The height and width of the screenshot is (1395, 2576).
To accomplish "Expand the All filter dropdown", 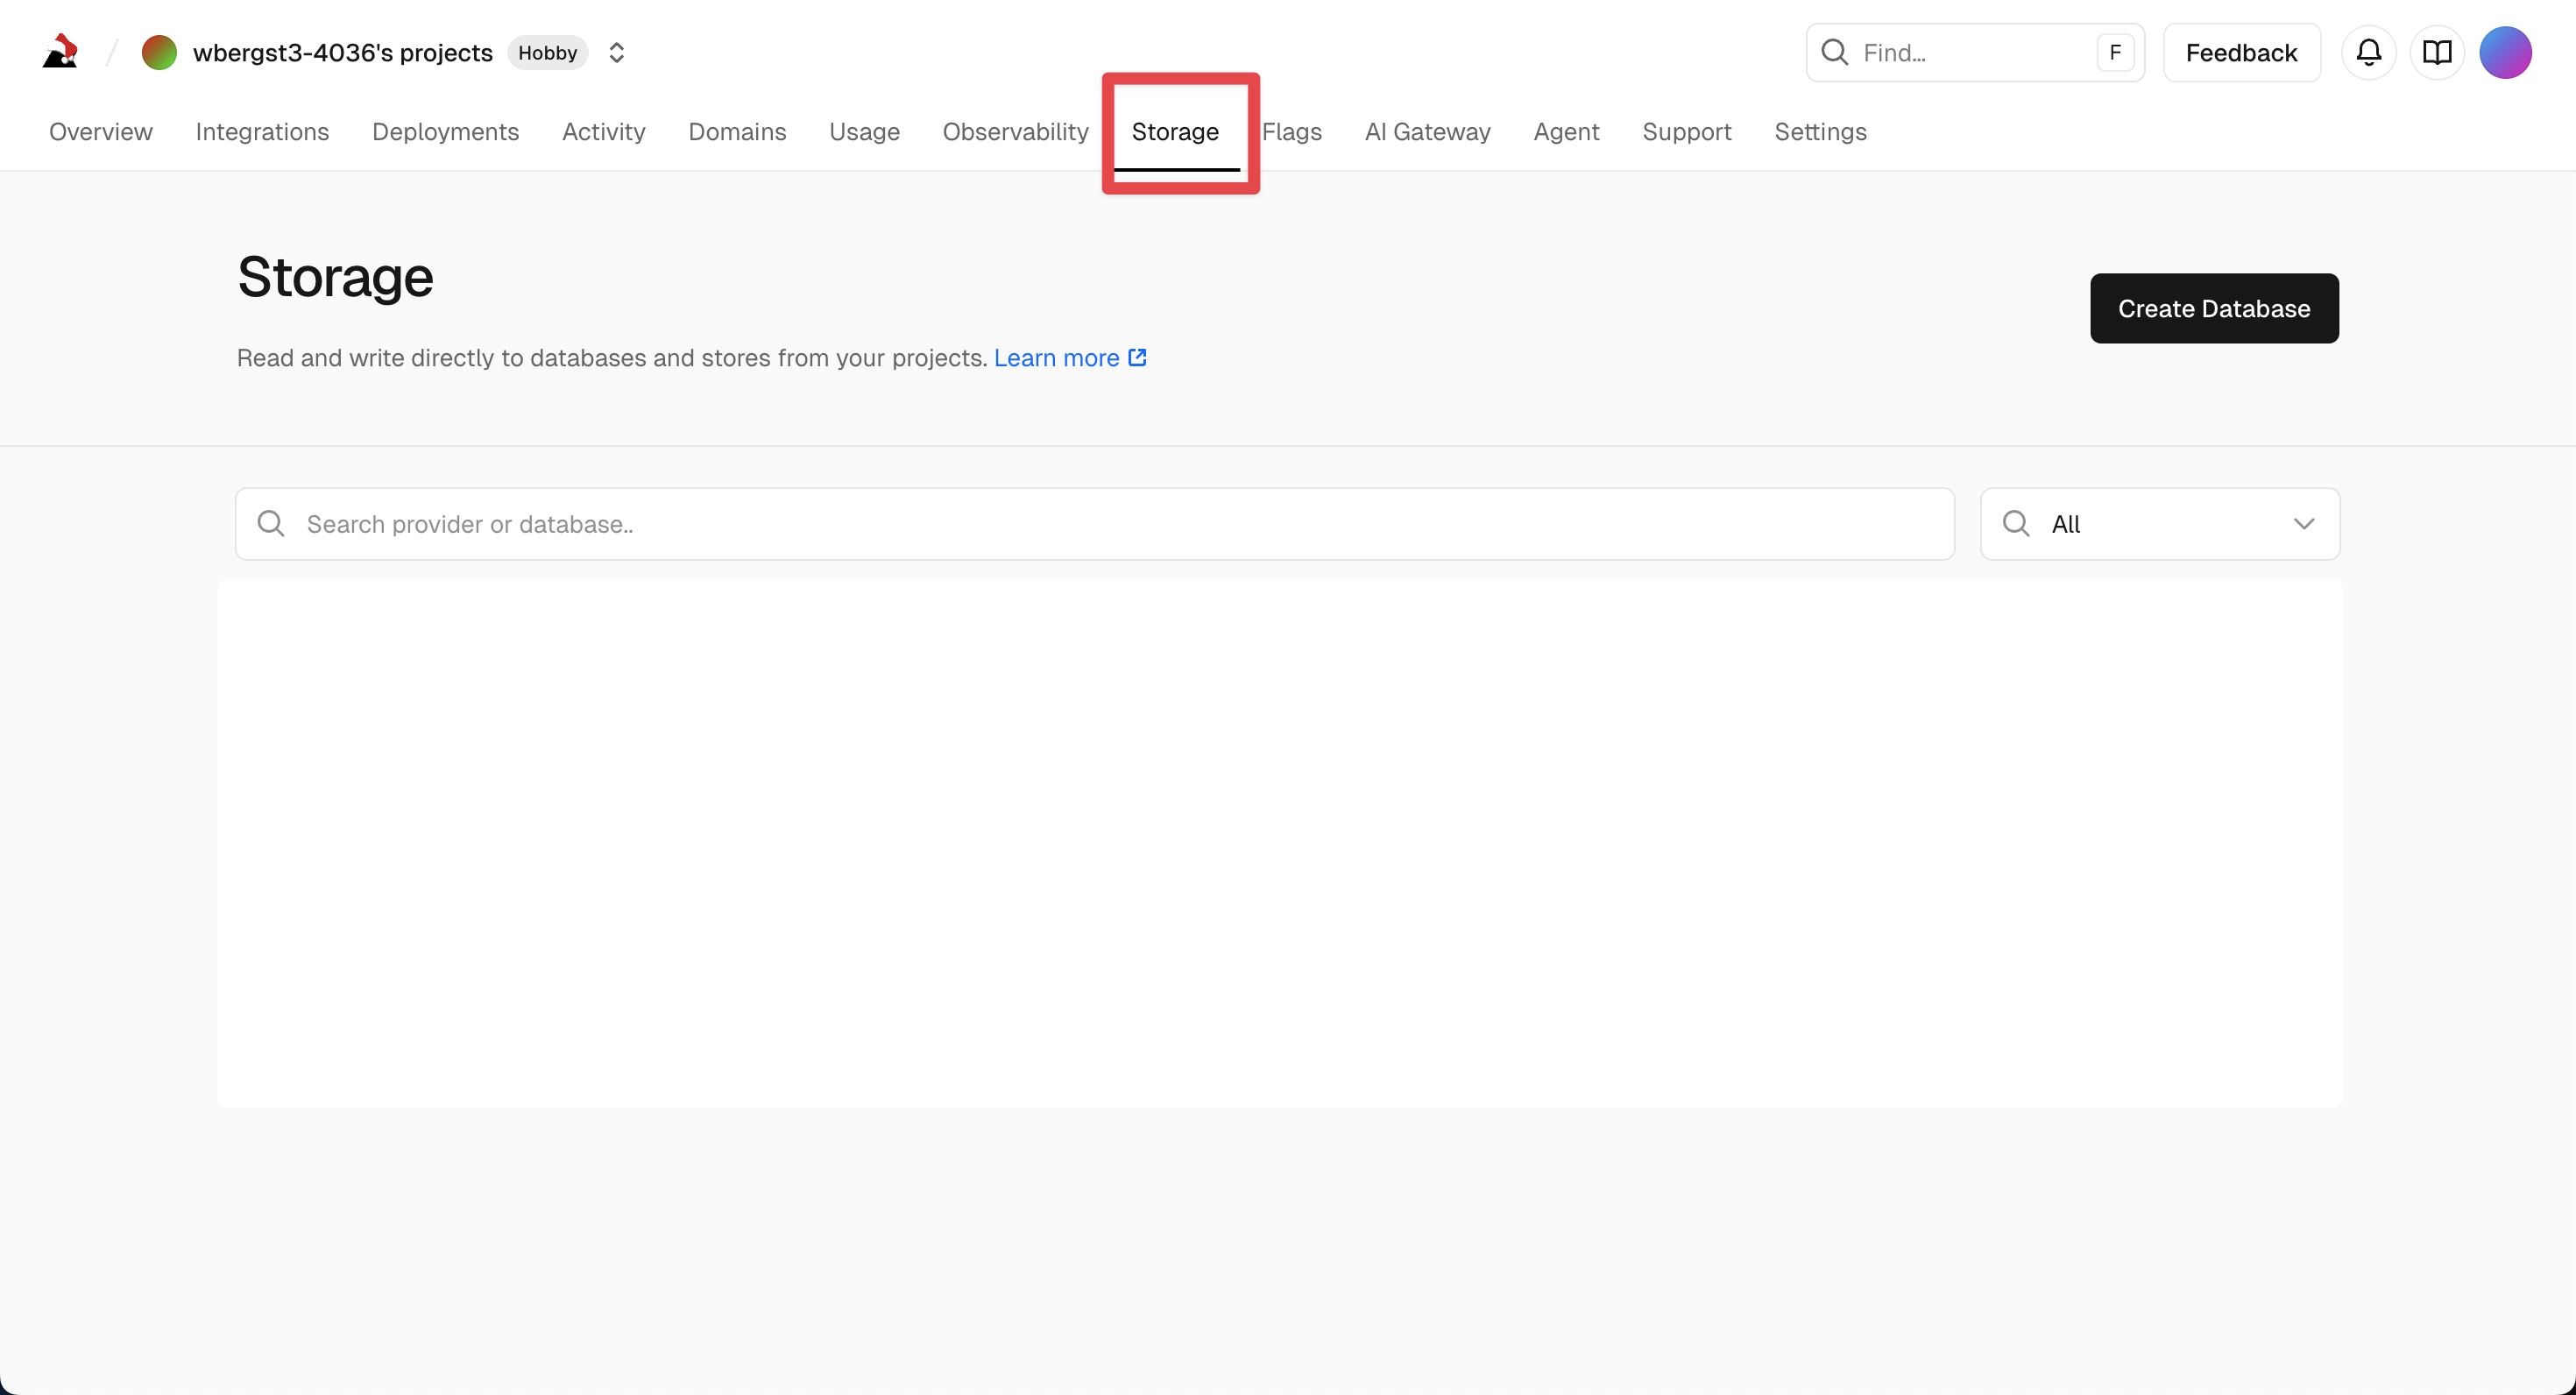I will [x=2160, y=524].
